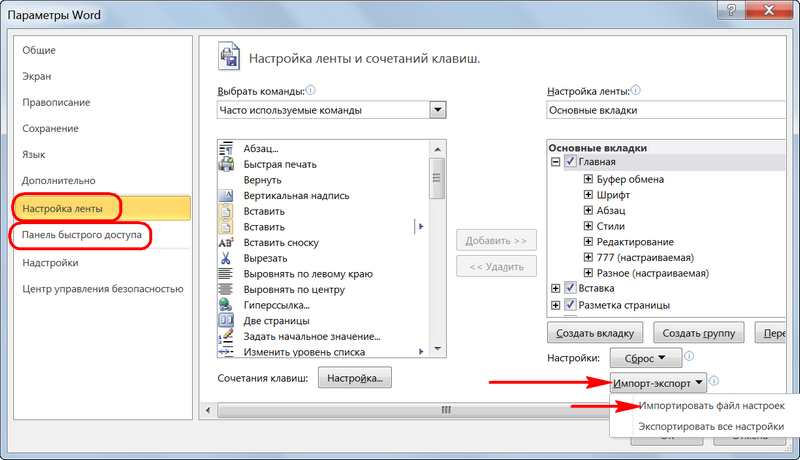The image size is (800, 460).
Task: Click commands list scroll down arrow
Action: click(x=438, y=349)
